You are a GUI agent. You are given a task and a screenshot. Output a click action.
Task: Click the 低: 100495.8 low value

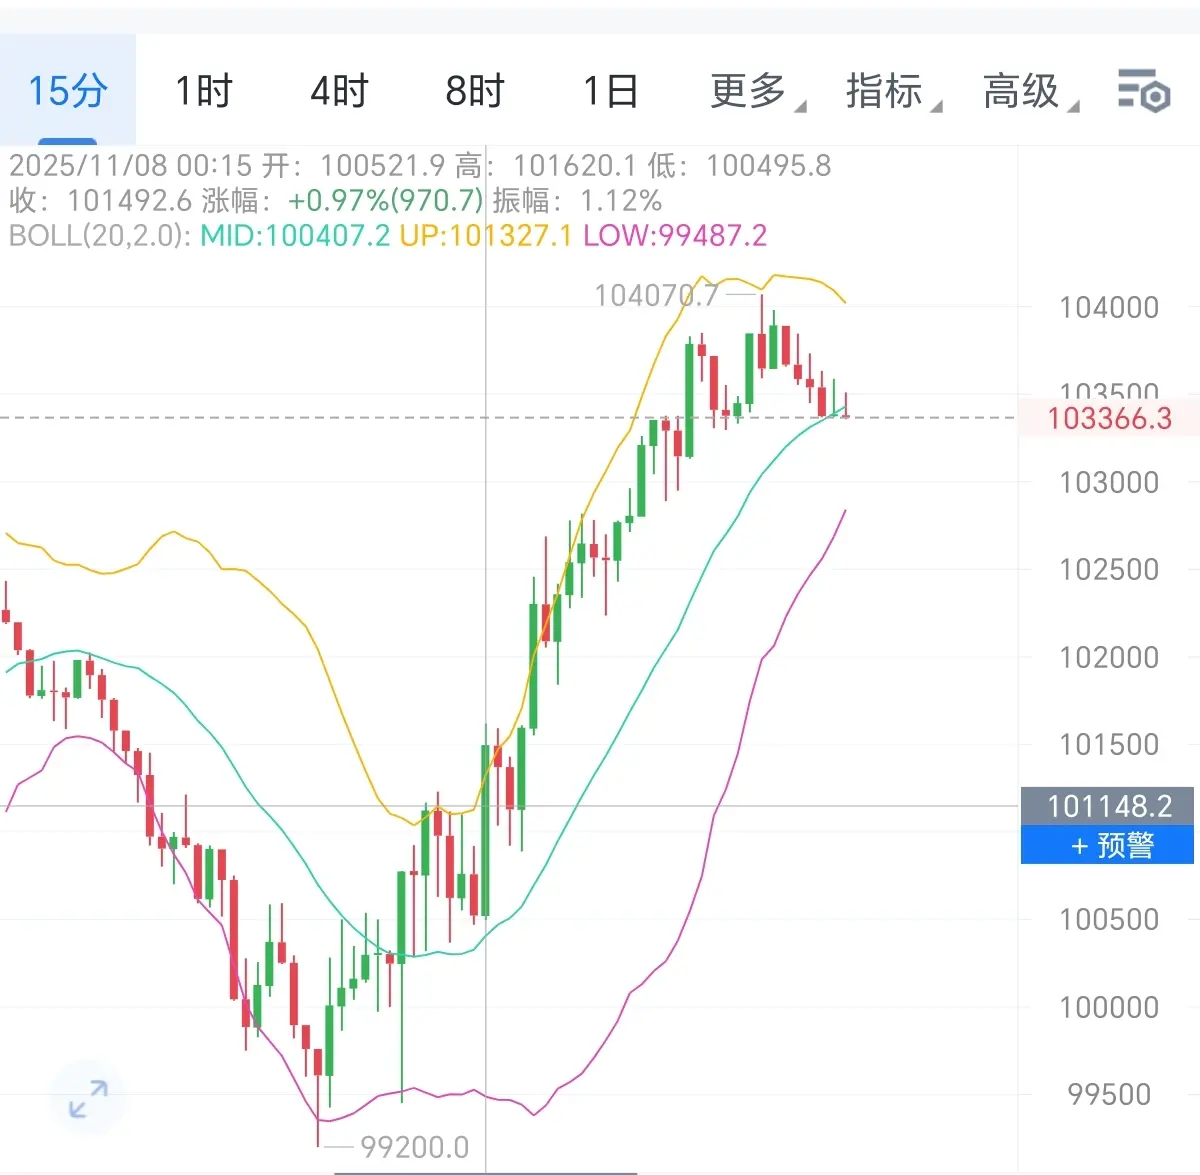coord(739,166)
